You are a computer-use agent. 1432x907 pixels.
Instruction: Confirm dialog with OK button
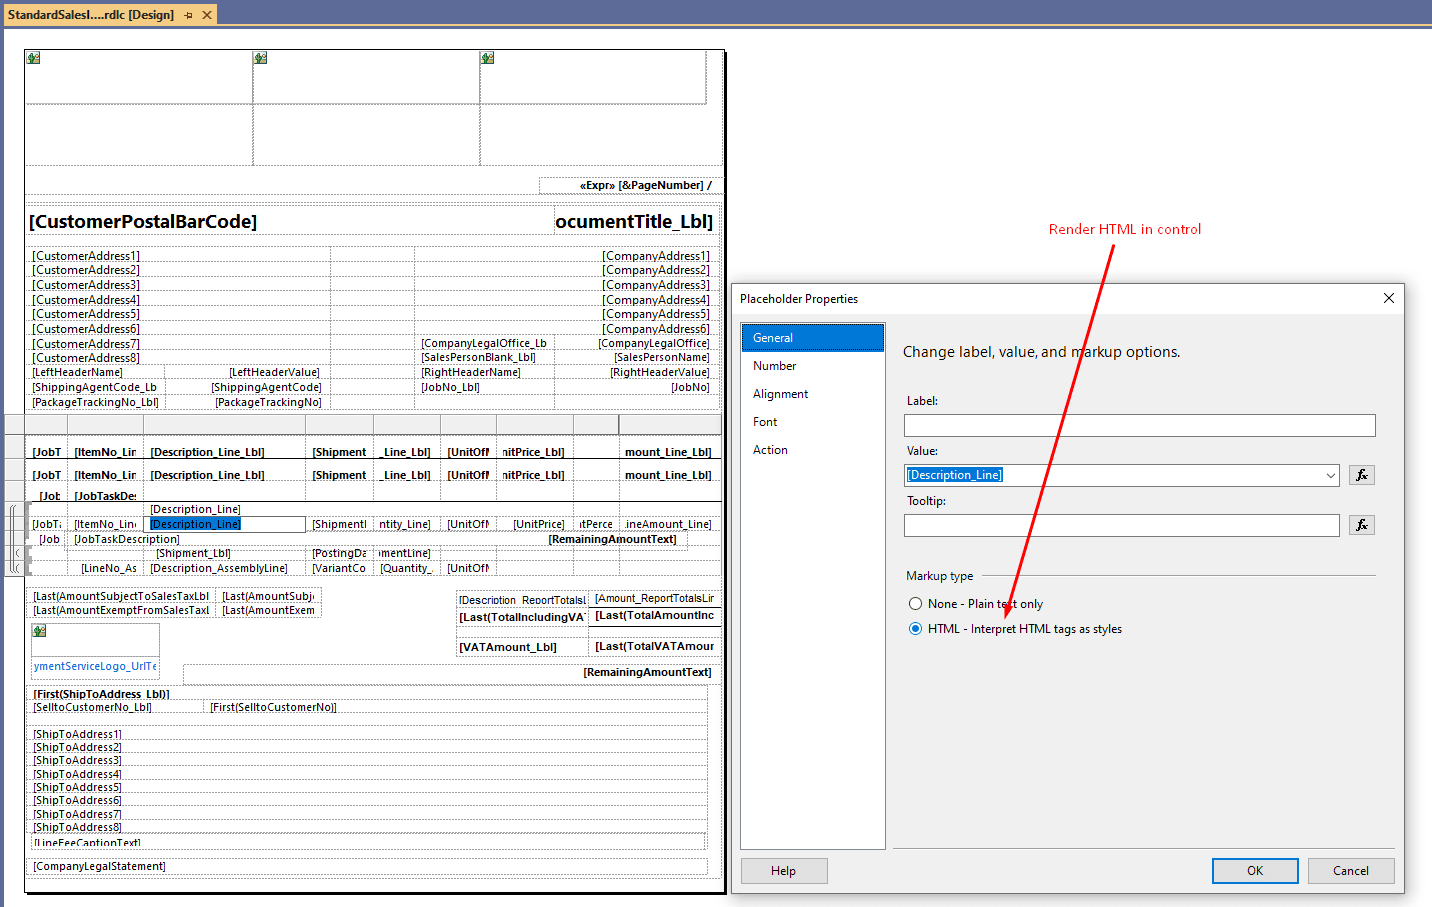pyautogui.click(x=1255, y=871)
